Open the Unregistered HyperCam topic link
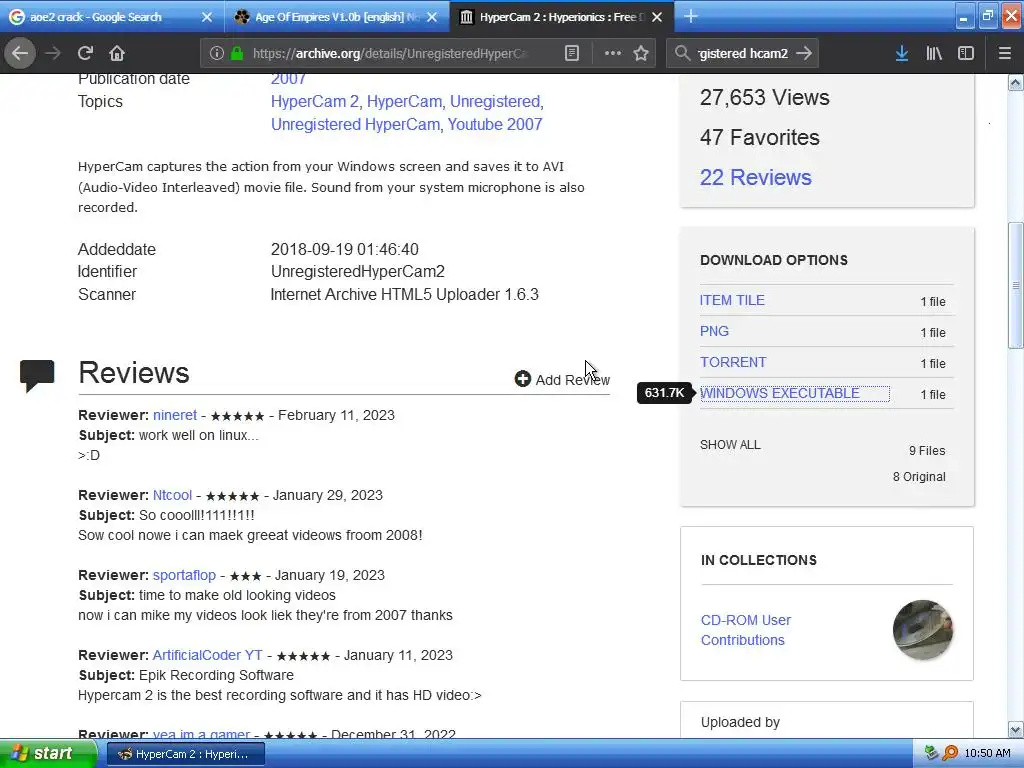The height and width of the screenshot is (768, 1024). pos(355,124)
